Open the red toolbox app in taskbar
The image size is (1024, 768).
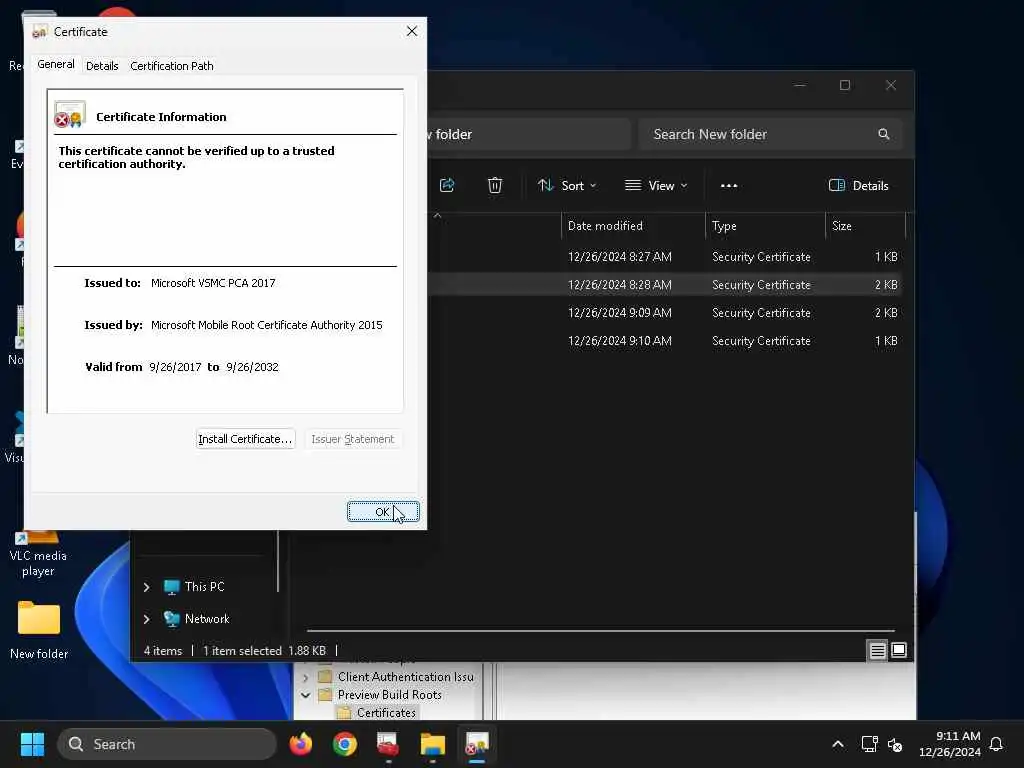[388, 744]
